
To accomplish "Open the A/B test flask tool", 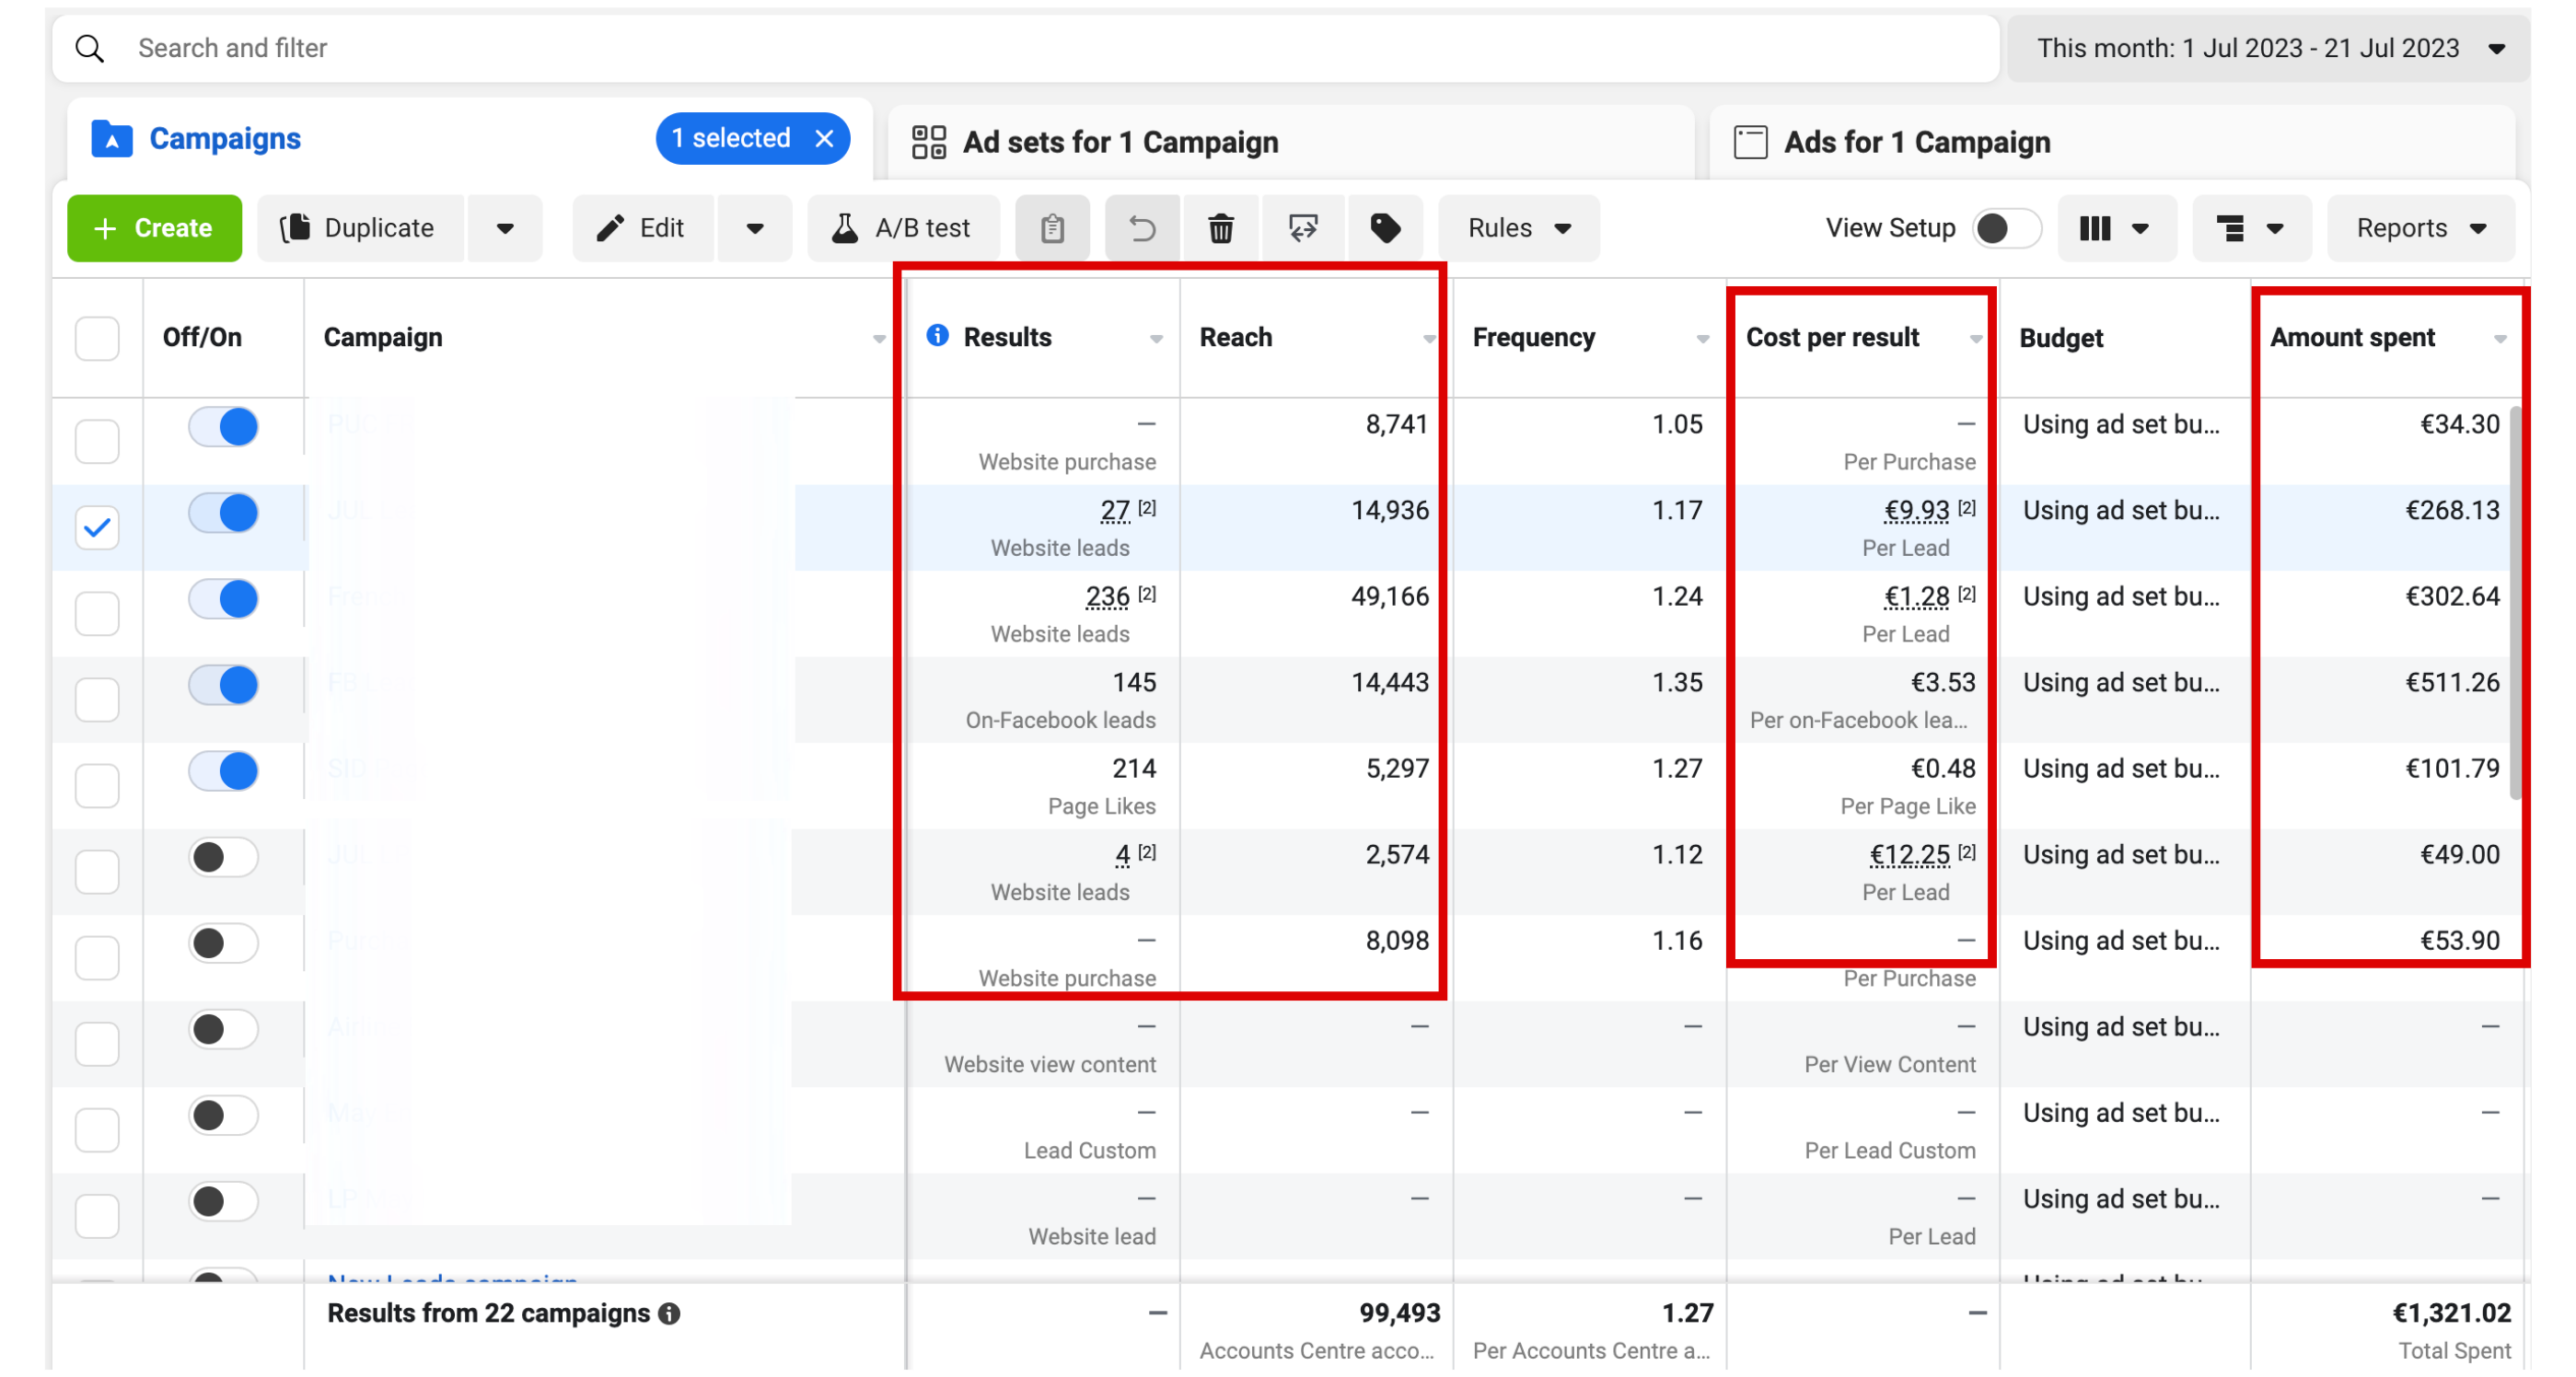I will [x=902, y=229].
